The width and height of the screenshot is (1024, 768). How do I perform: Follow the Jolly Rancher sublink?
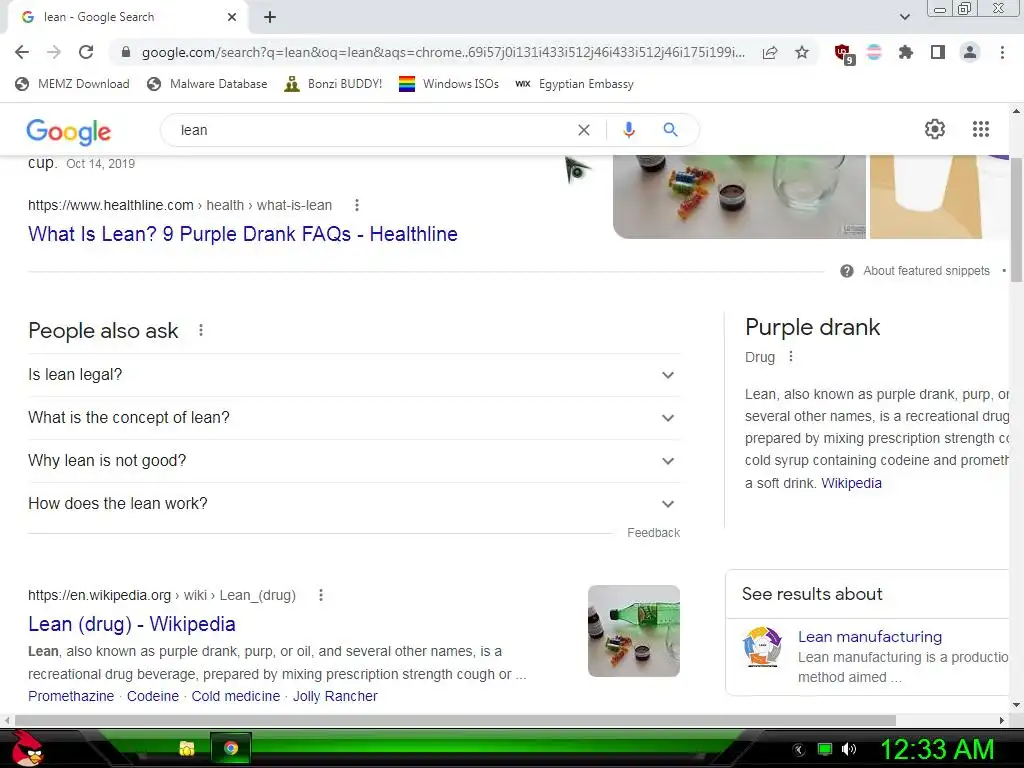pyautogui.click(x=335, y=696)
